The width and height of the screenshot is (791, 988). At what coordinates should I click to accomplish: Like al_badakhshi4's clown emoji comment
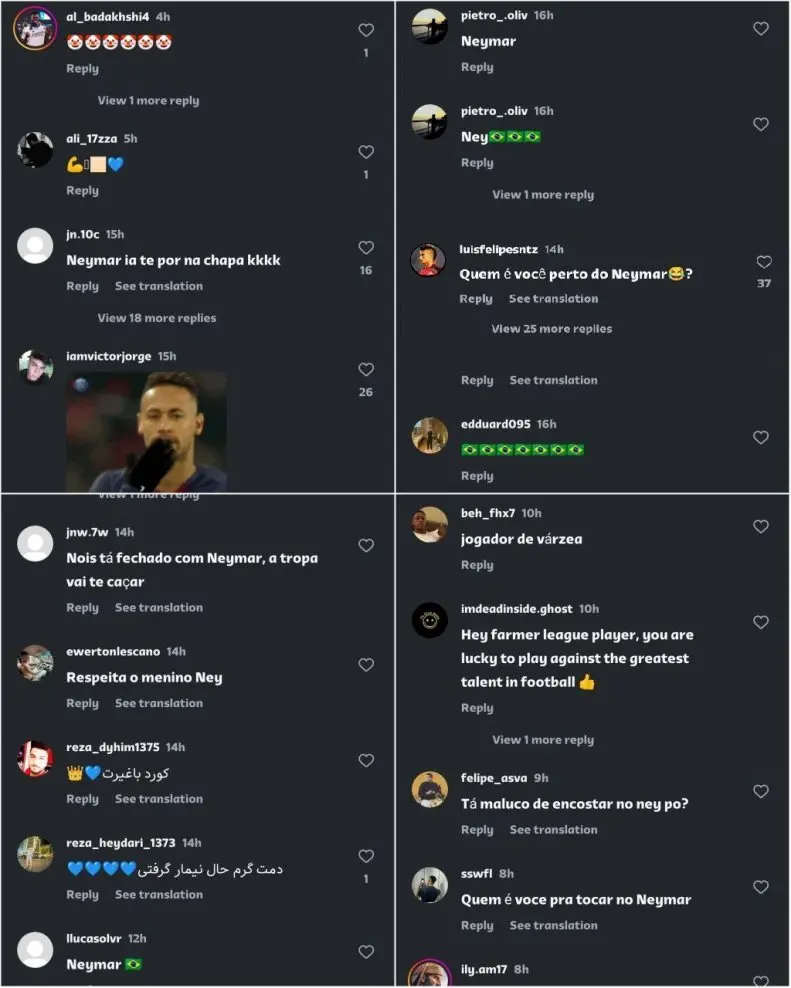click(366, 31)
